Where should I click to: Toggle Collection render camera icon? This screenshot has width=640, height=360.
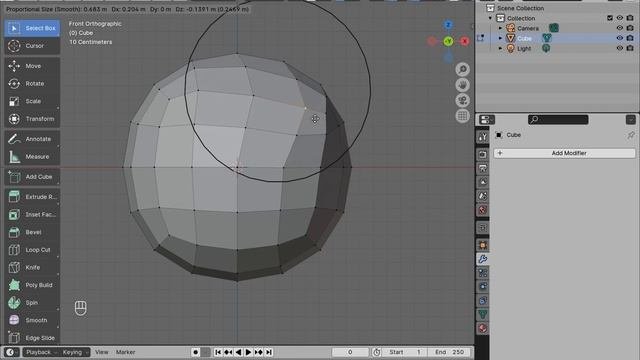(x=630, y=18)
